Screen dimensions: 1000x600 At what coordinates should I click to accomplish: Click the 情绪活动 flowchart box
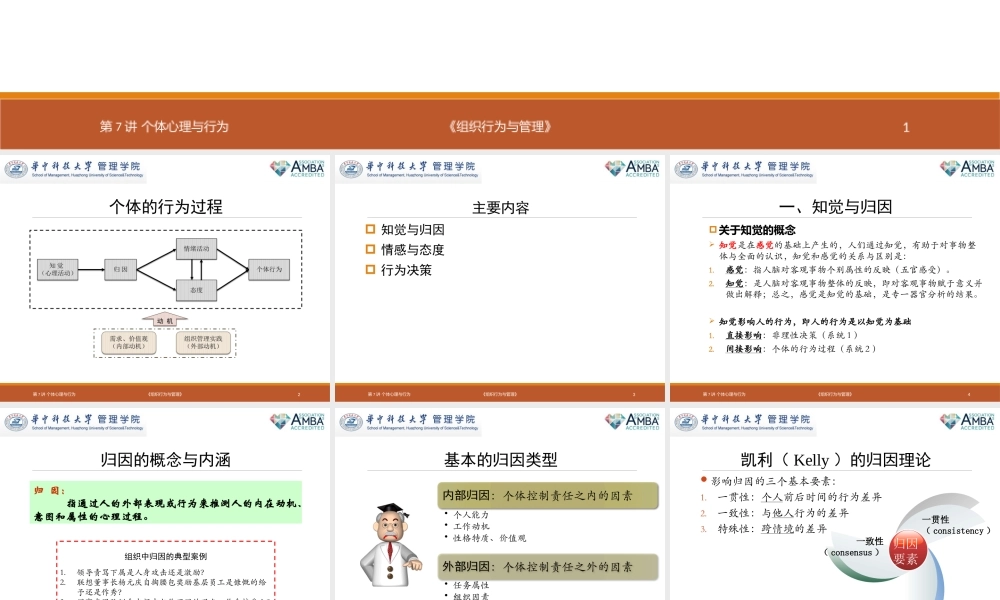tap(196, 247)
